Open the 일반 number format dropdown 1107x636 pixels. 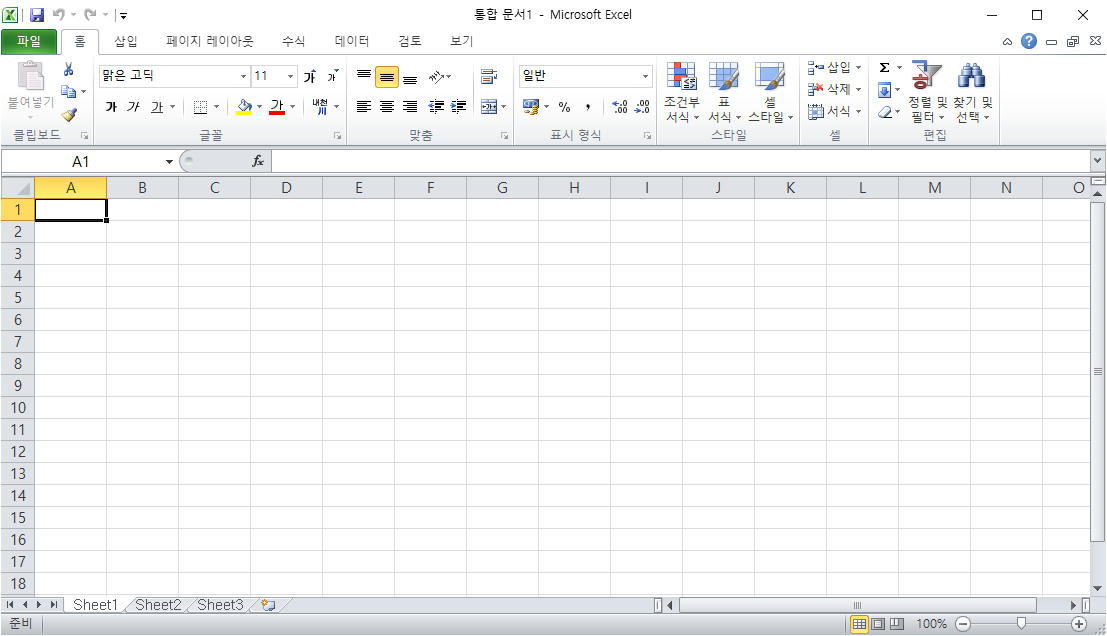pyautogui.click(x=645, y=76)
